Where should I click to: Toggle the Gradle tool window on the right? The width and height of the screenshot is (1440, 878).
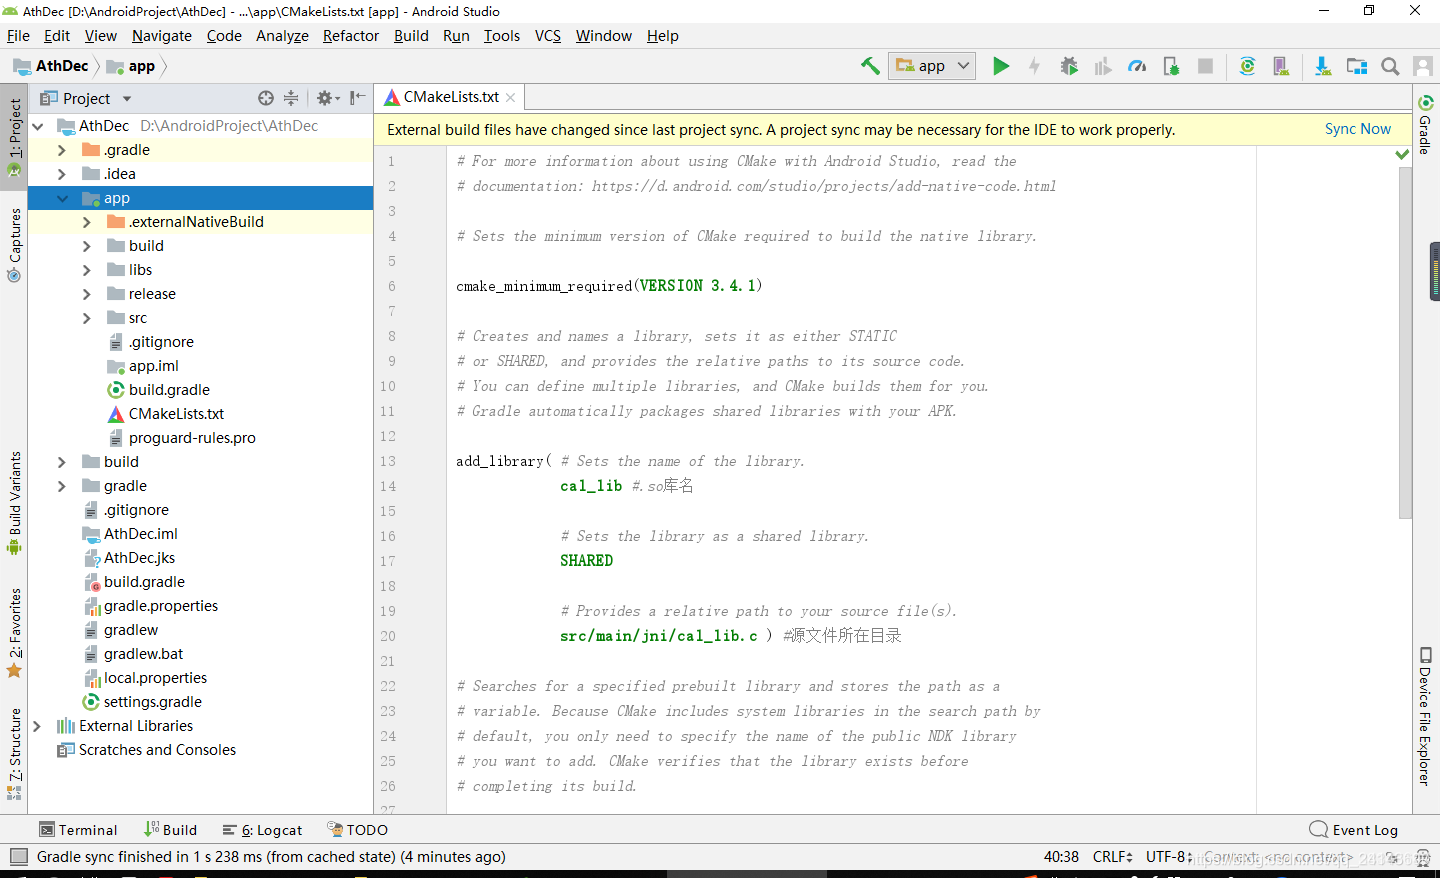tap(1426, 125)
